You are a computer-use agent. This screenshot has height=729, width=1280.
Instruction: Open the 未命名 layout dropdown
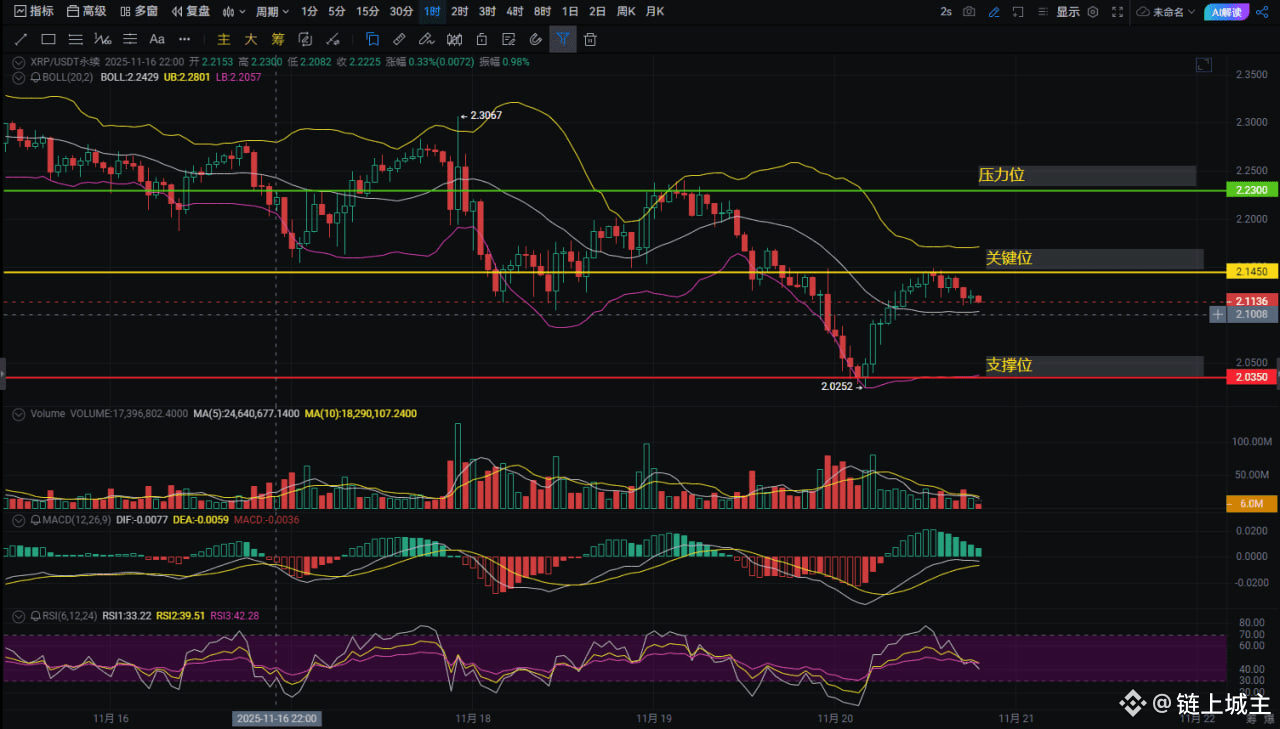1165,12
